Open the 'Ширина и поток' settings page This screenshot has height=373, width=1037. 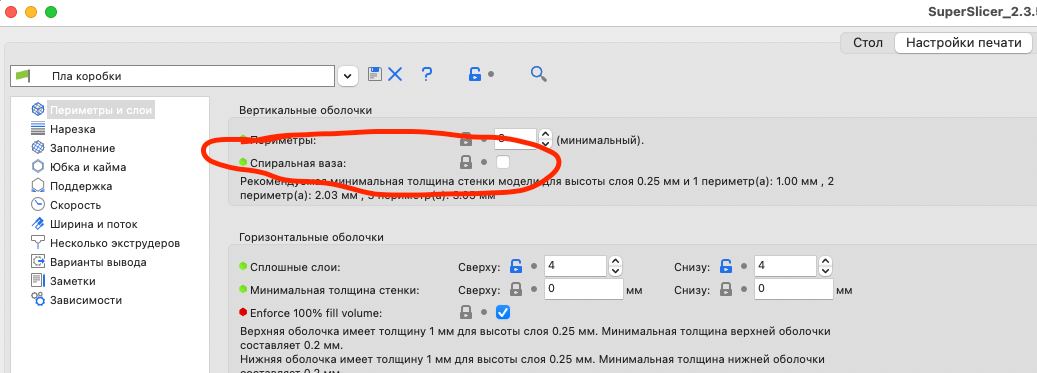click(93, 224)
